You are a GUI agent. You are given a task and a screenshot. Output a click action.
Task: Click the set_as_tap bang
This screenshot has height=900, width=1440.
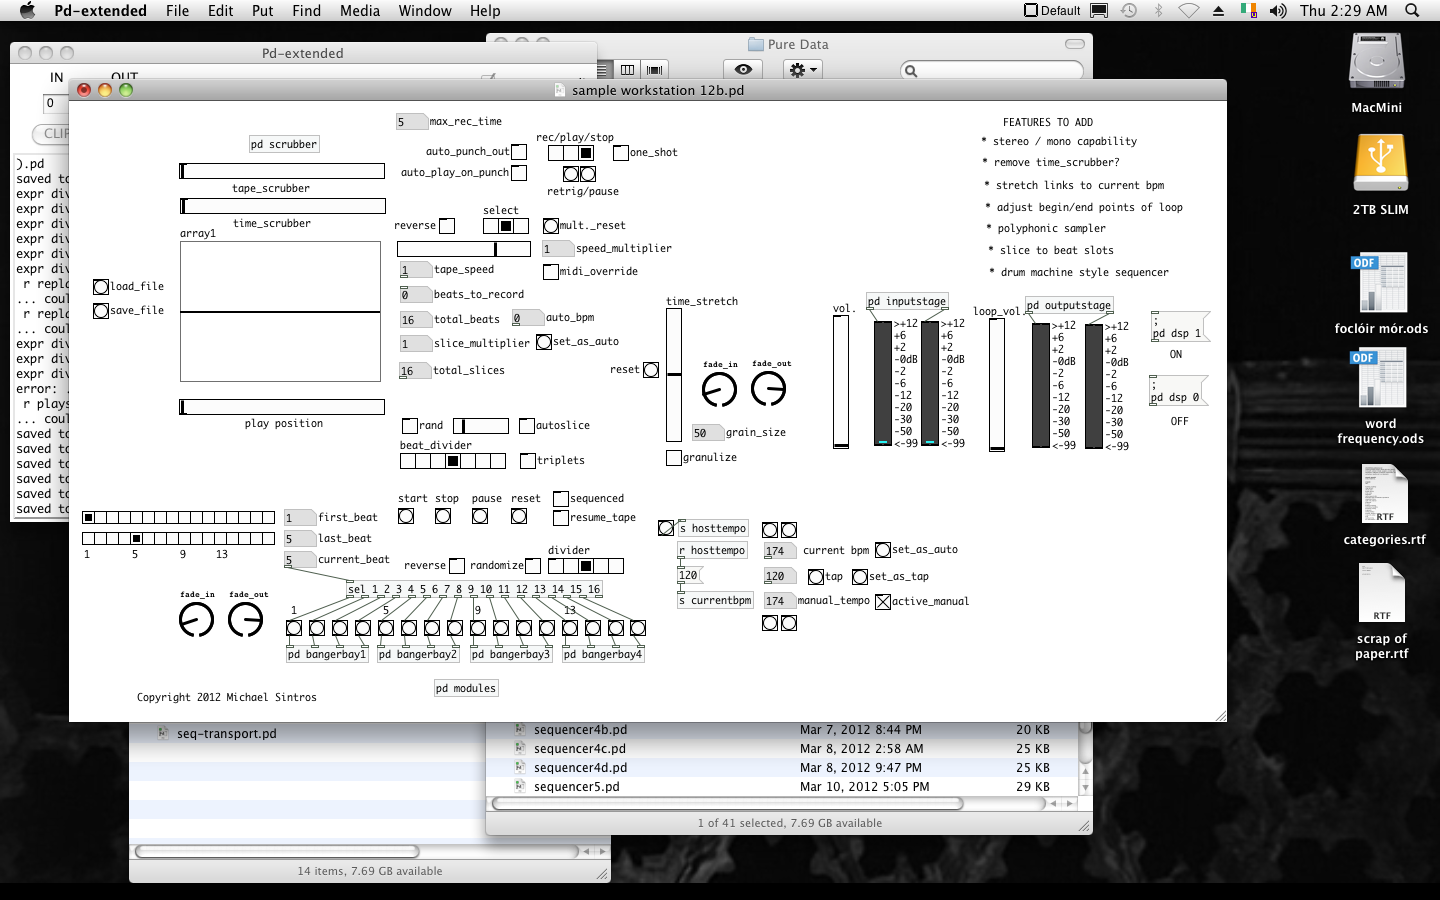click(860, 577)
